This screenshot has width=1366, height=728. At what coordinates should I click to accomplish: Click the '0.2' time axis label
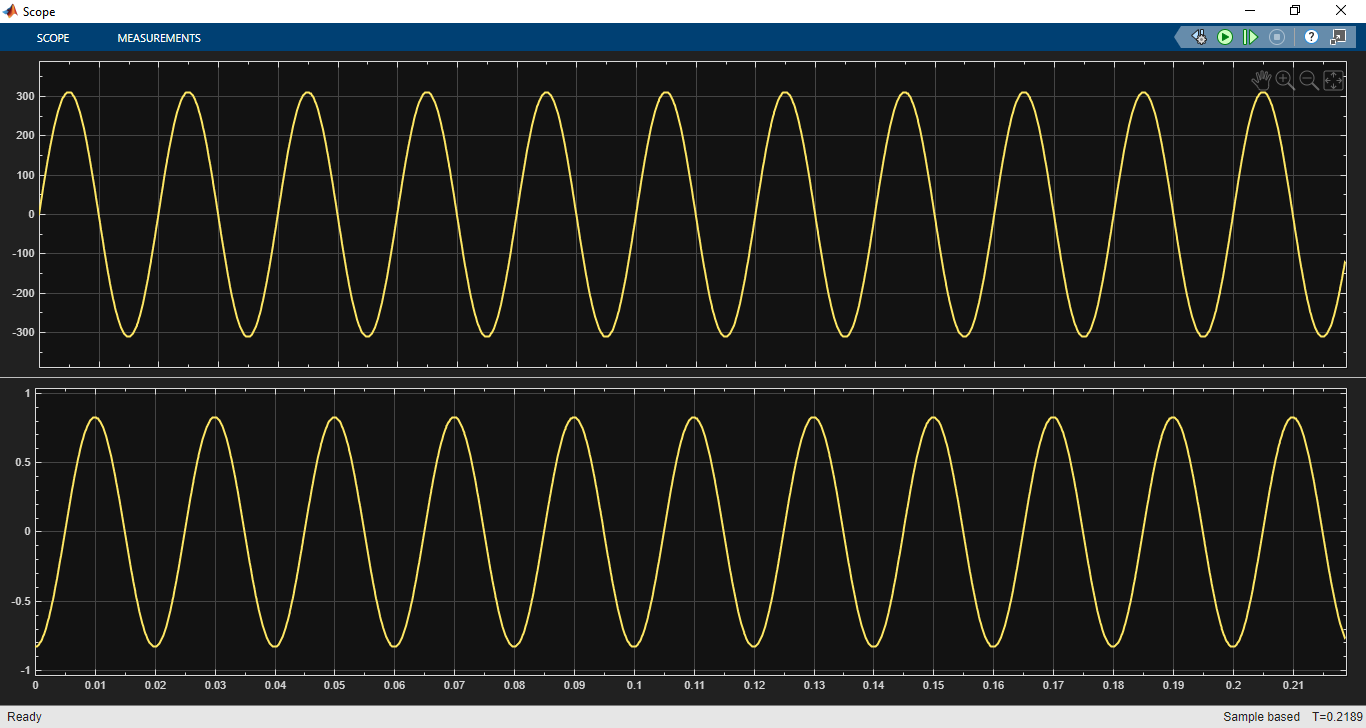pos(1232,685)
